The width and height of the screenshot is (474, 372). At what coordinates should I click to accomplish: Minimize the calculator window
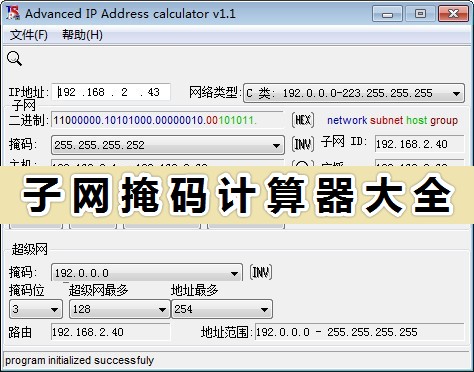387,14
